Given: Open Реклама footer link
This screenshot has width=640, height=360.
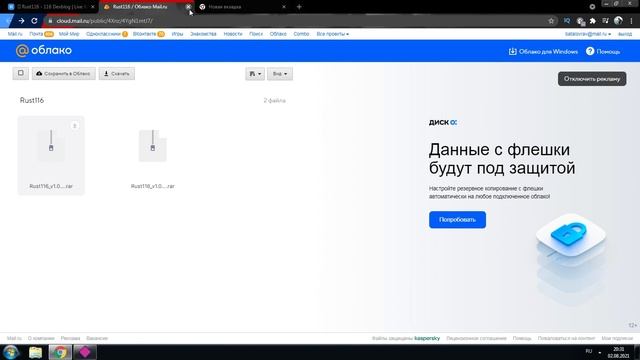Looking at the screenshot, I should (70, 338).
